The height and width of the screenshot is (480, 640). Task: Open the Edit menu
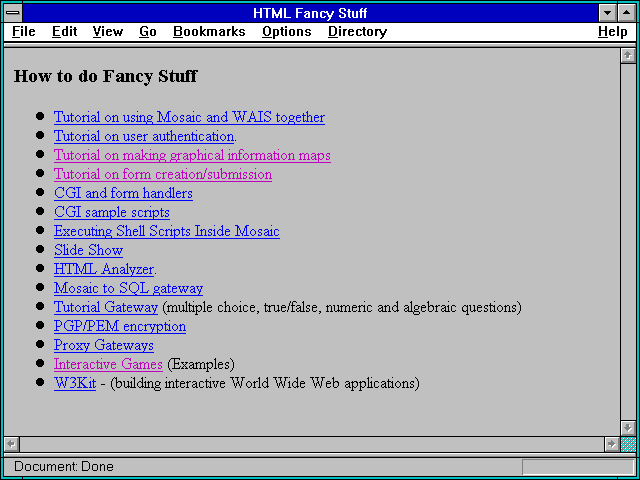coord(64,32)
